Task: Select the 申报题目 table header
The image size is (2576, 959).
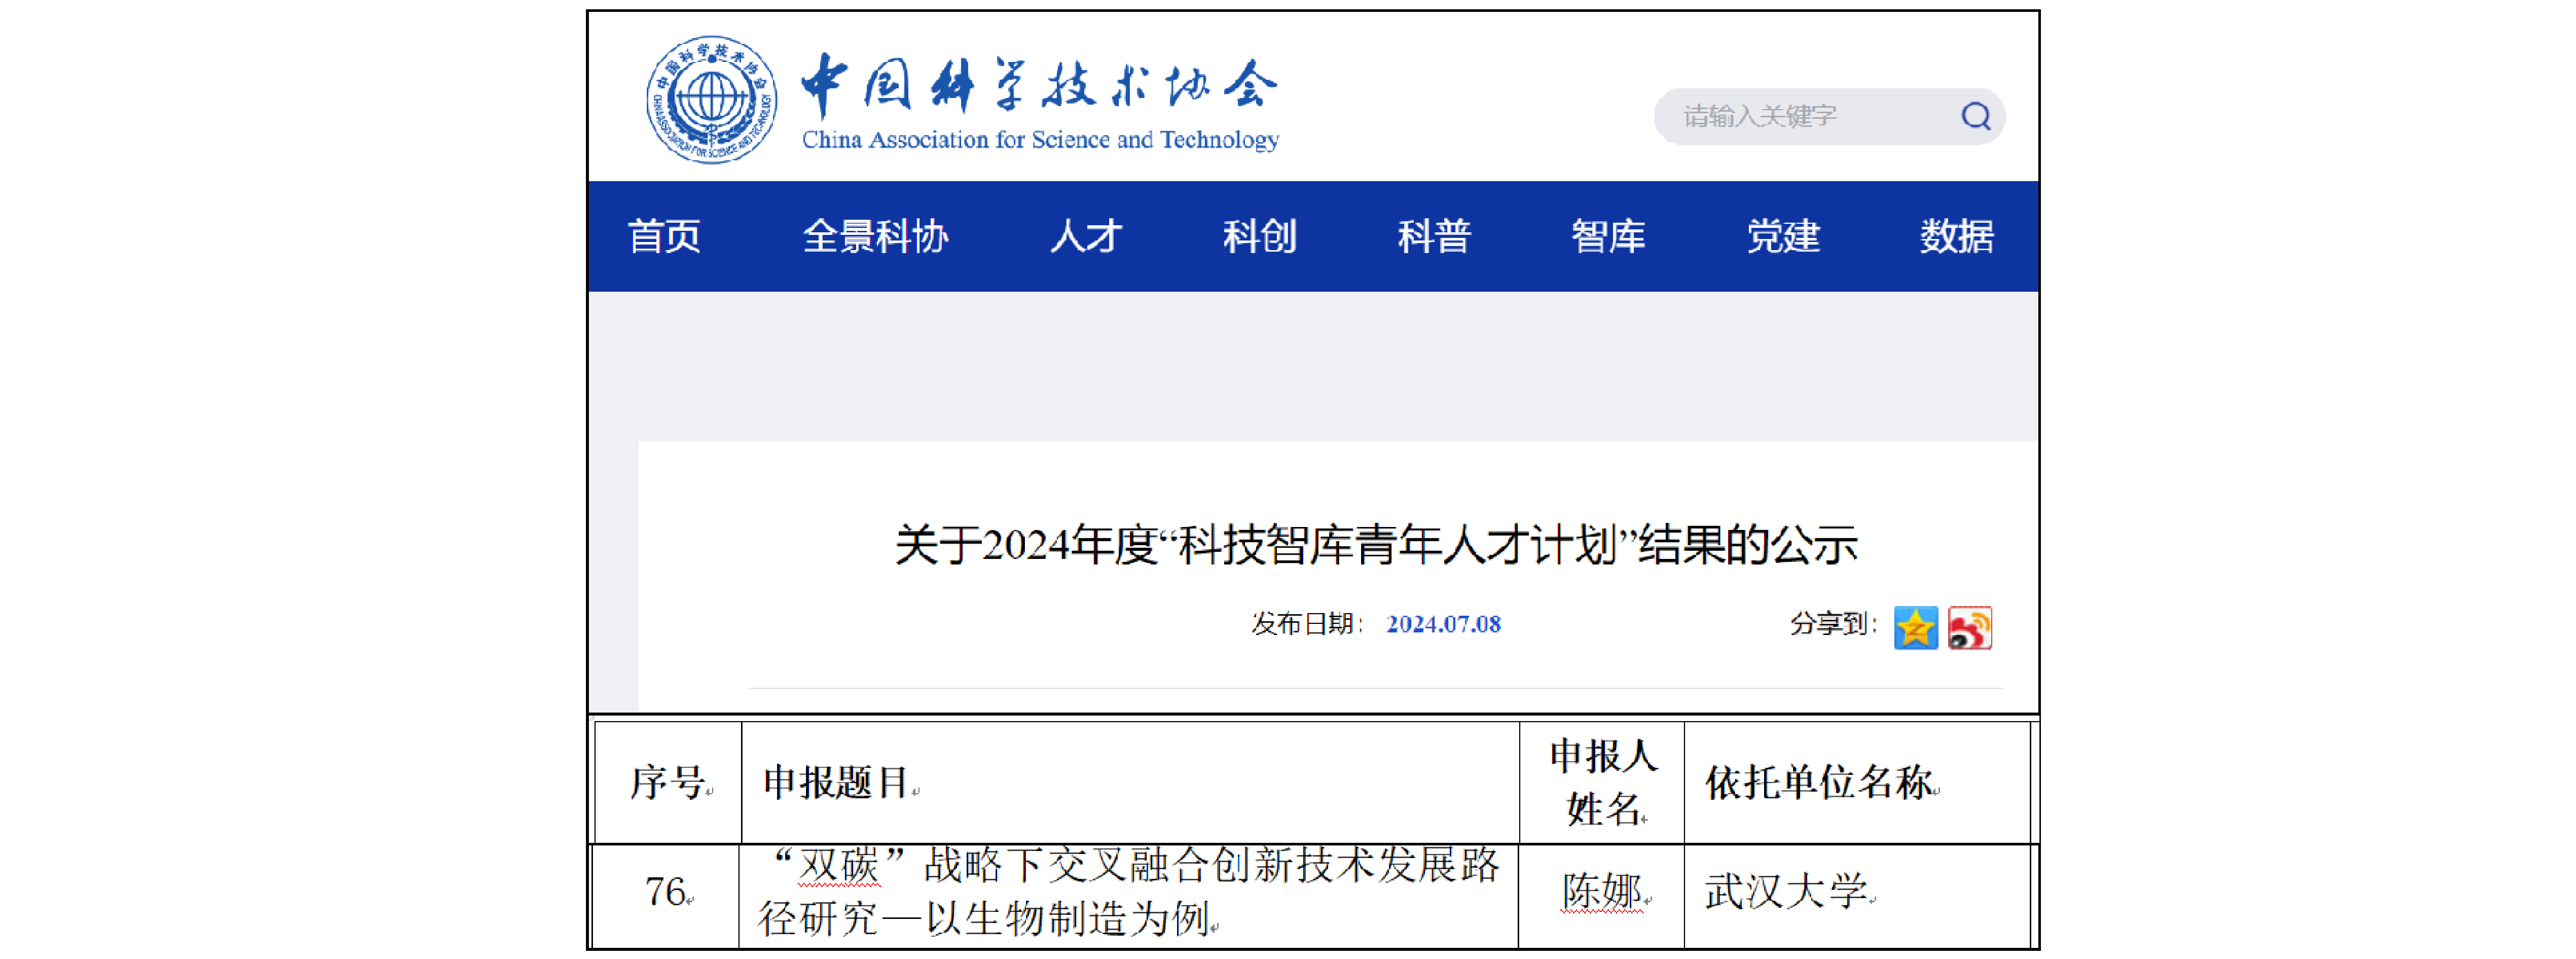Action: pyautogui.click(x=1130, y=782)
